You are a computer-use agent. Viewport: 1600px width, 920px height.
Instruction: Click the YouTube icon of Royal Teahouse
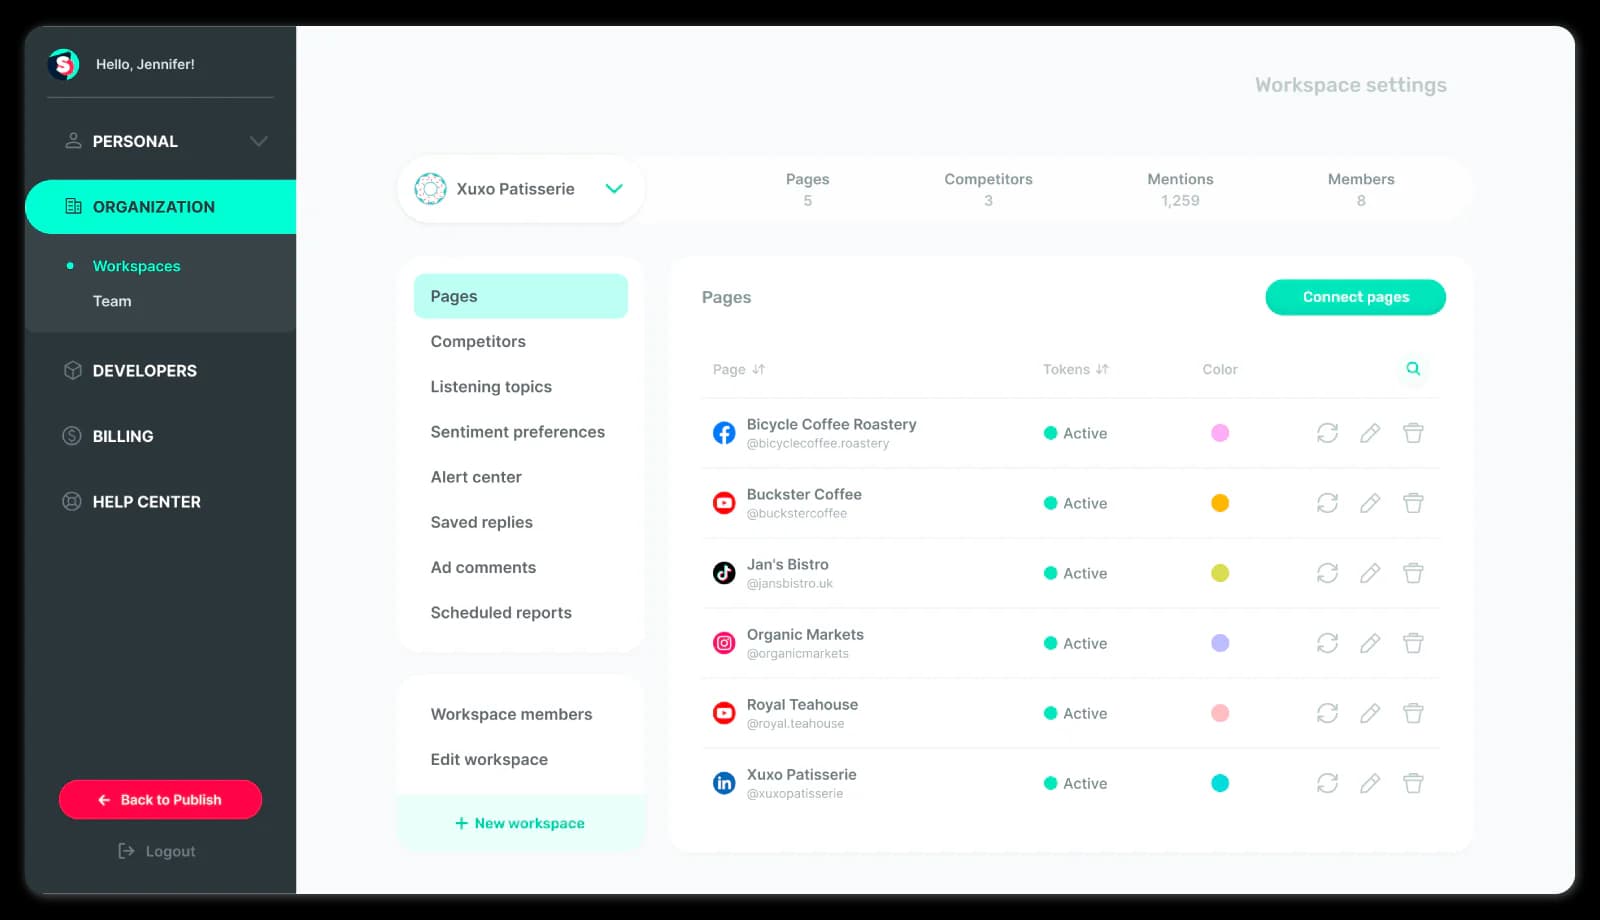tap(724, 713)
